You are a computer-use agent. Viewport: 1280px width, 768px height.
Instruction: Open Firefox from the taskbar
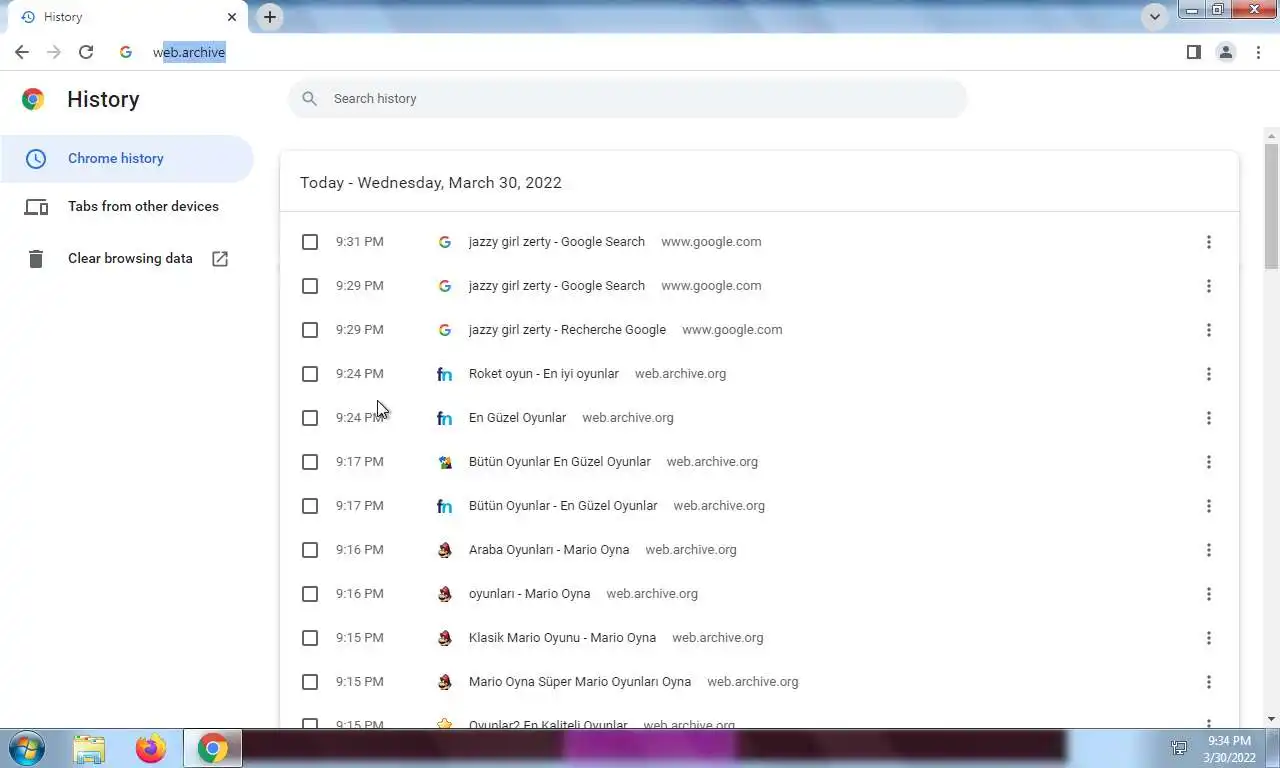click(x=151, y=748)
